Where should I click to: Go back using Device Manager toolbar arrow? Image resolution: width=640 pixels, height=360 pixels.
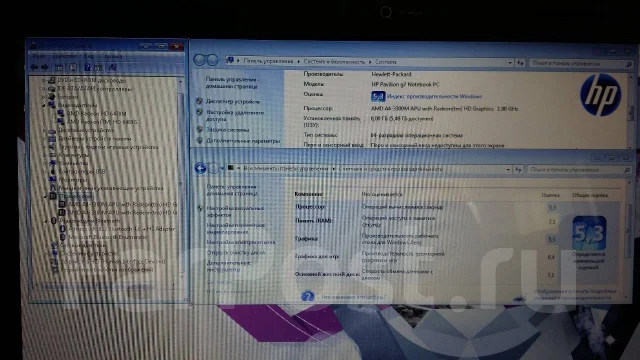pos(34,67)
